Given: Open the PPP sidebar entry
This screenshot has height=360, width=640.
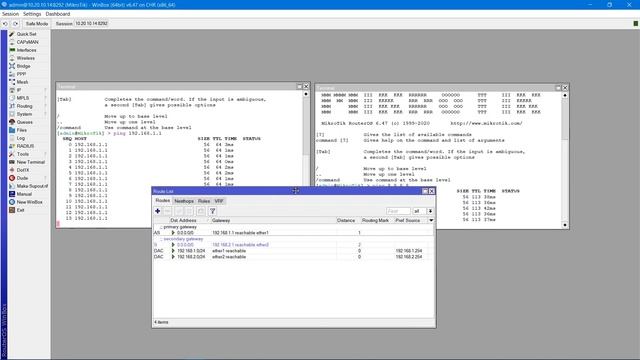Looking at the screenshot, I should (x=21, y=74).
